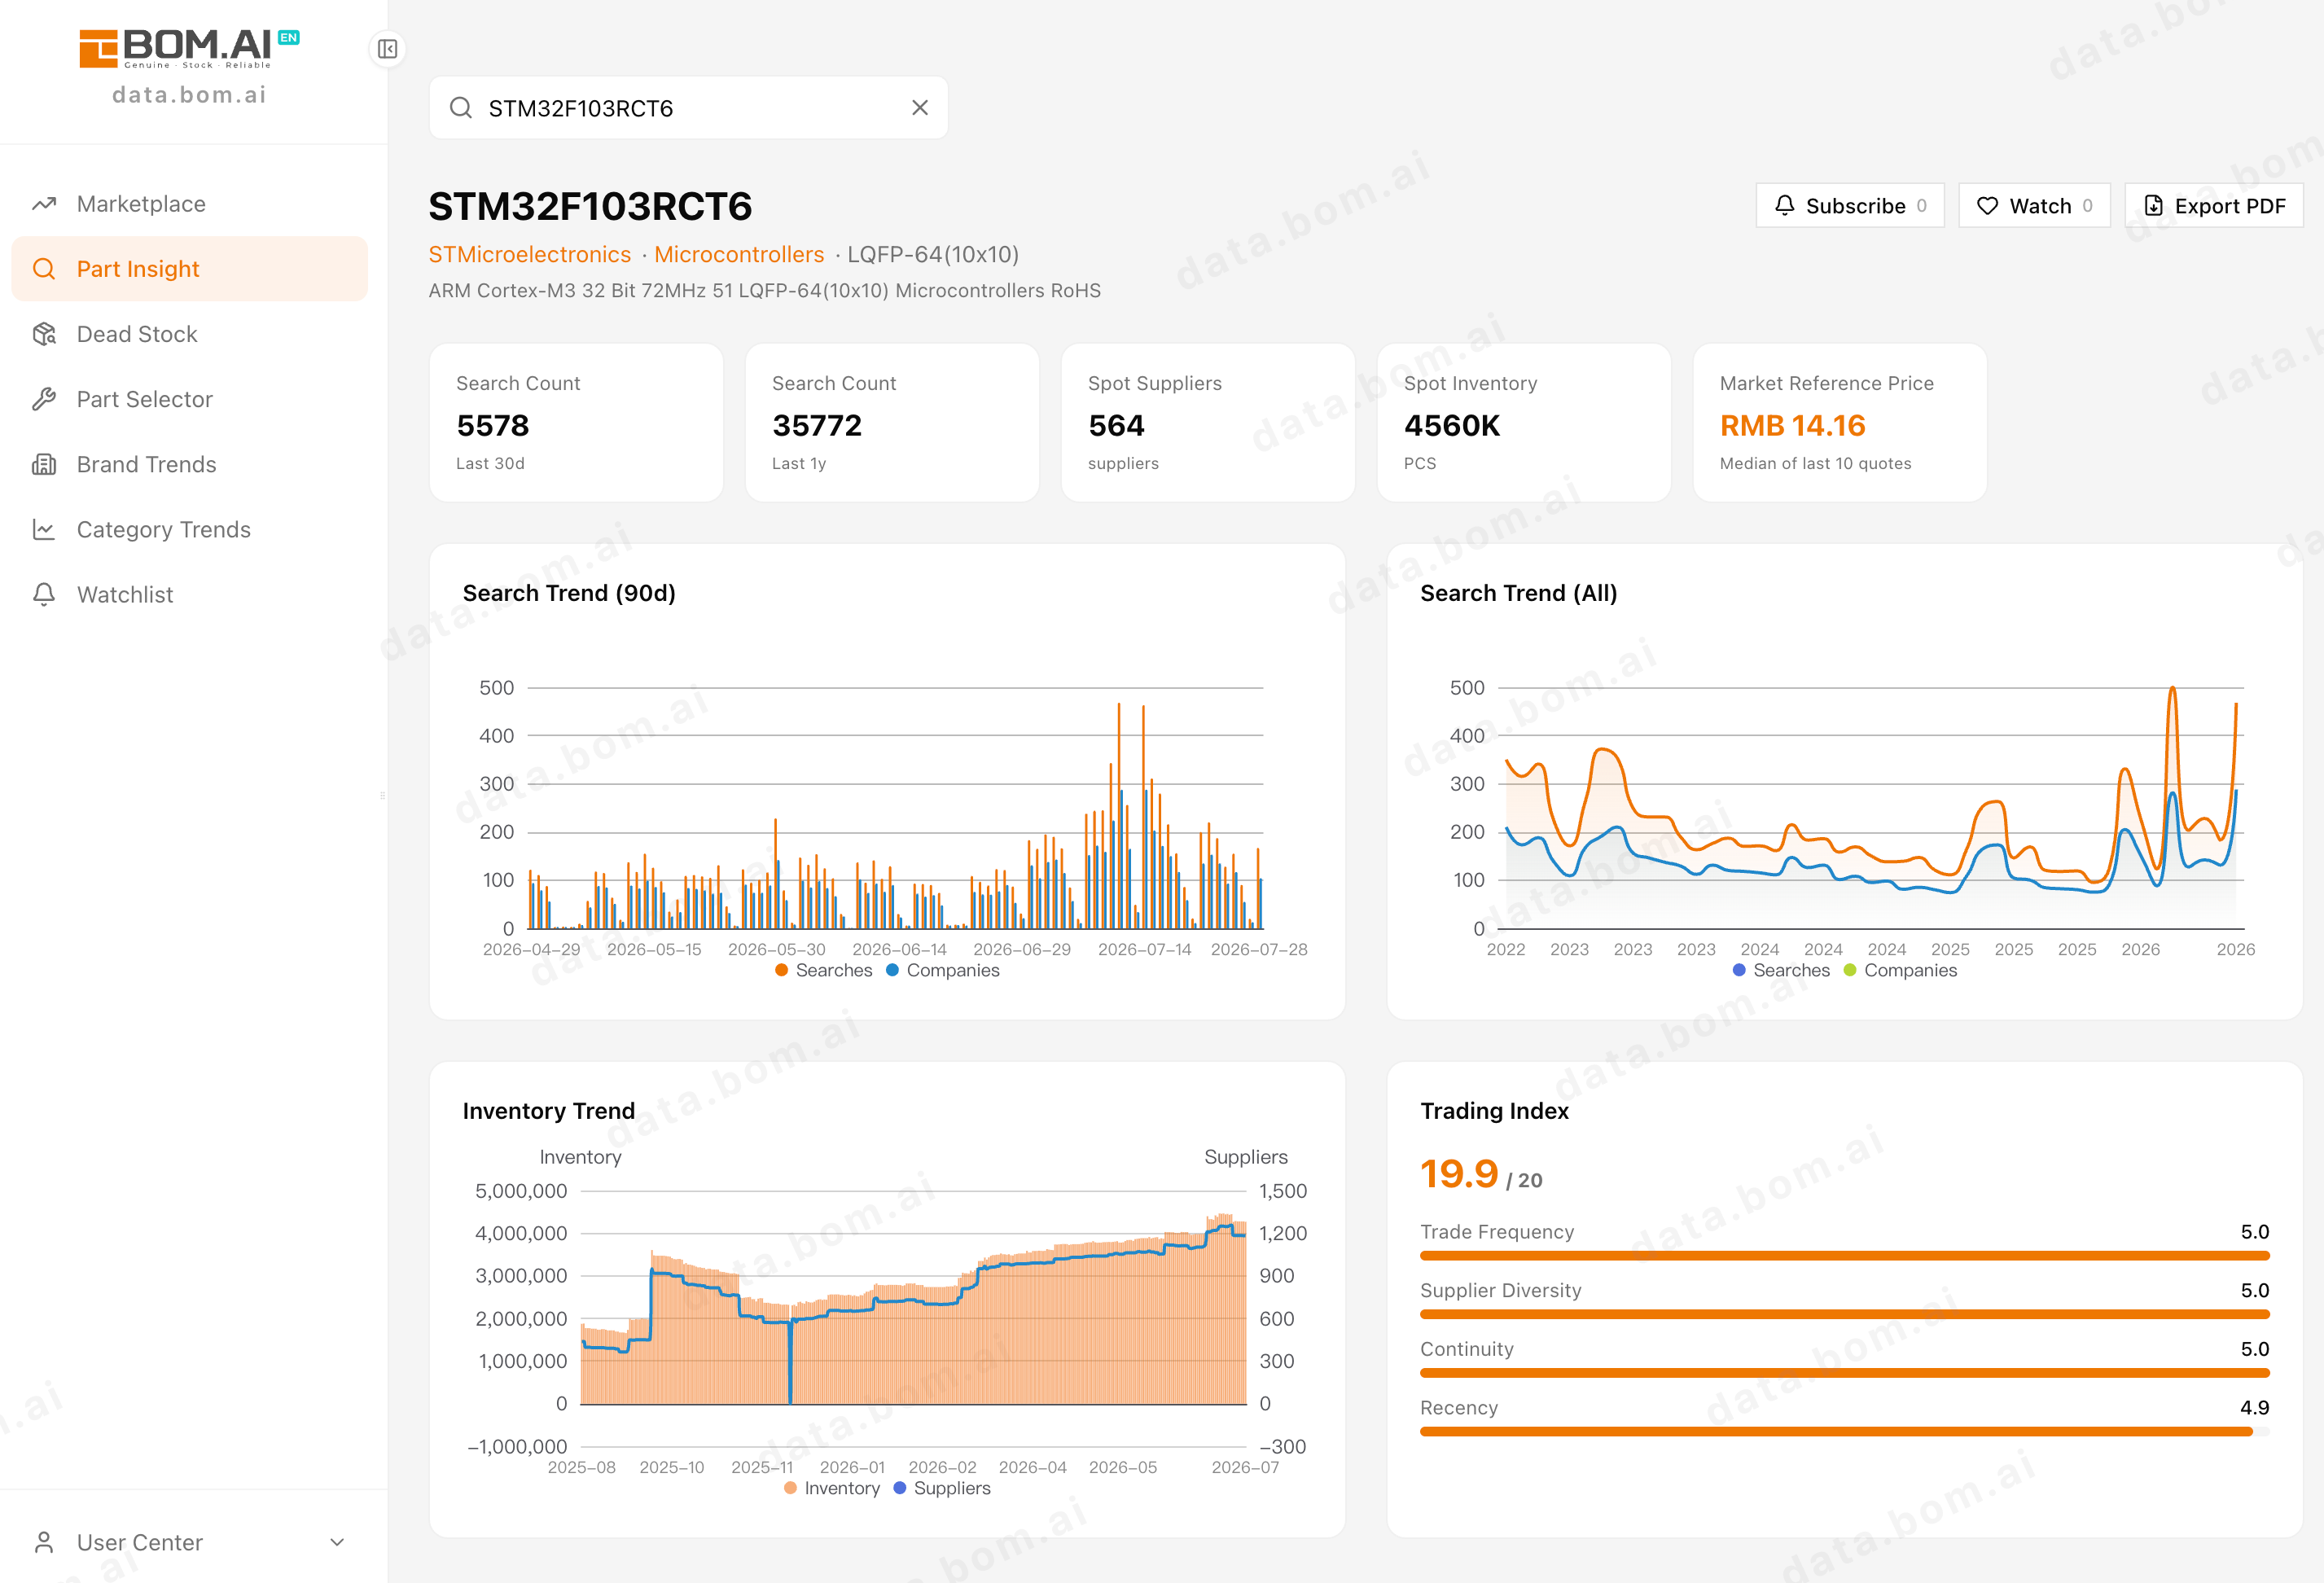Clear the search box with the X icon
Screen dimensions: 2324x1583
pos(920,108)
